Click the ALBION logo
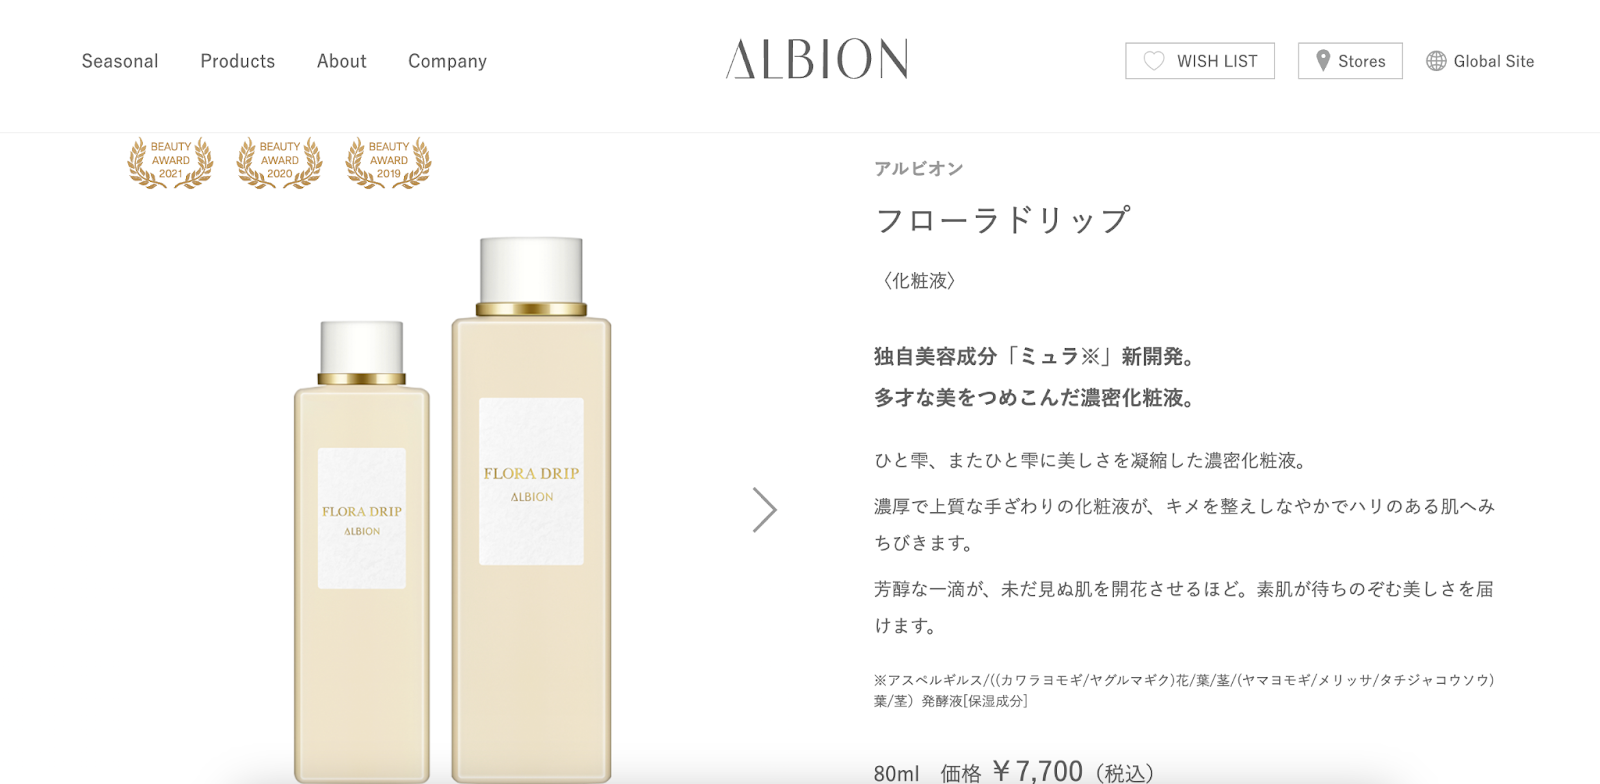The image size is (1600, 784). 817,60
